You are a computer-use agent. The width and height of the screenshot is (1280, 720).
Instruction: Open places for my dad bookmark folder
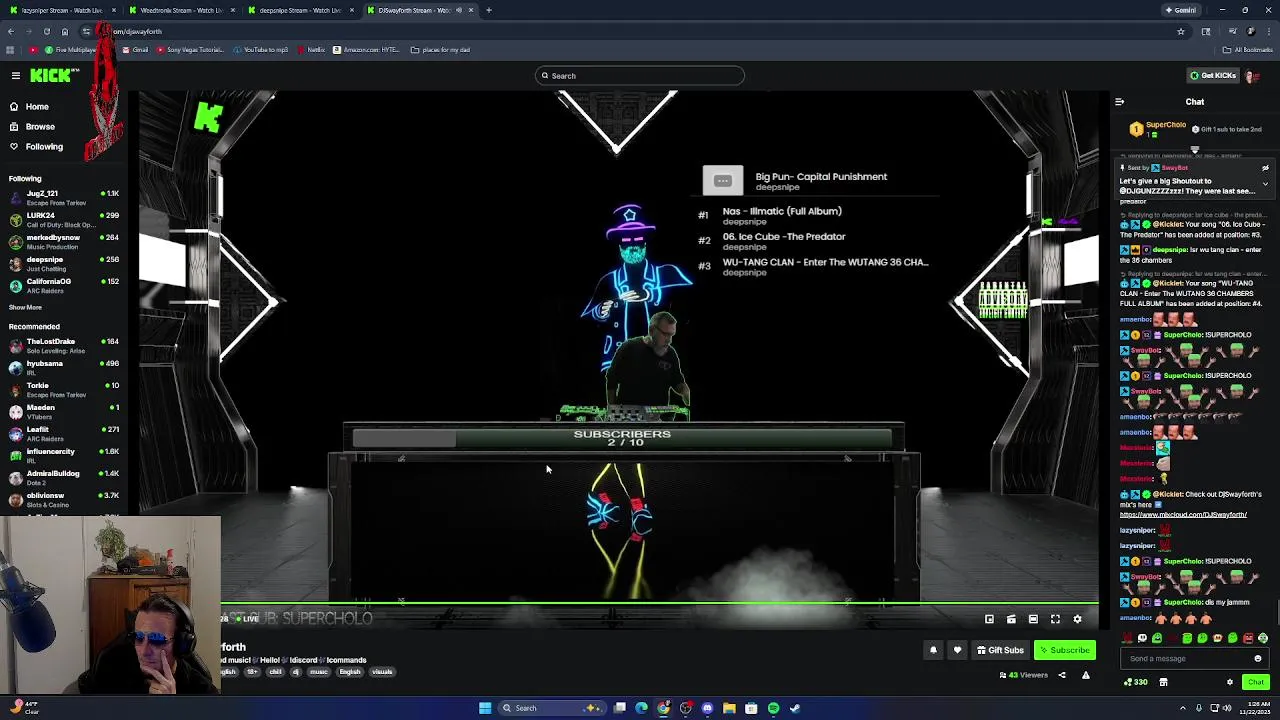[440, 50]
